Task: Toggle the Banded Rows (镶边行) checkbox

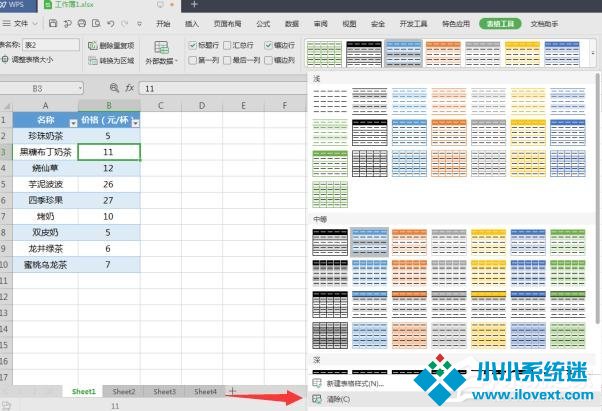Action: pyautogui.click(x=267, y=45)
